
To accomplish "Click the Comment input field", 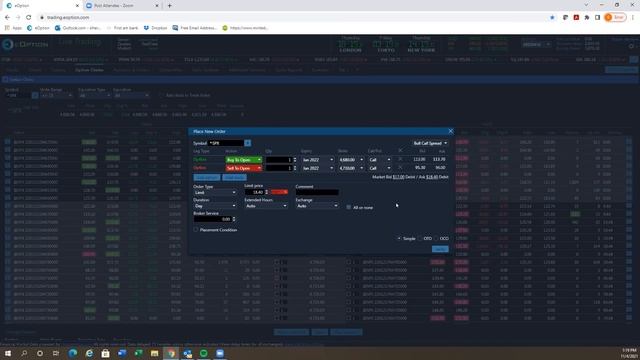I will pyautogui.click(x=317, y=192).
